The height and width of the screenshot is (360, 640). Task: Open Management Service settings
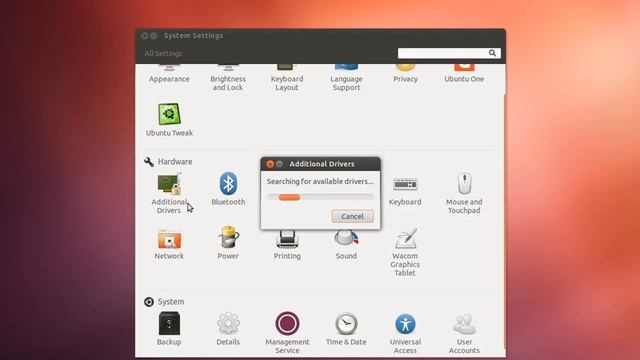pyautogui.click(x=287, y=333)
